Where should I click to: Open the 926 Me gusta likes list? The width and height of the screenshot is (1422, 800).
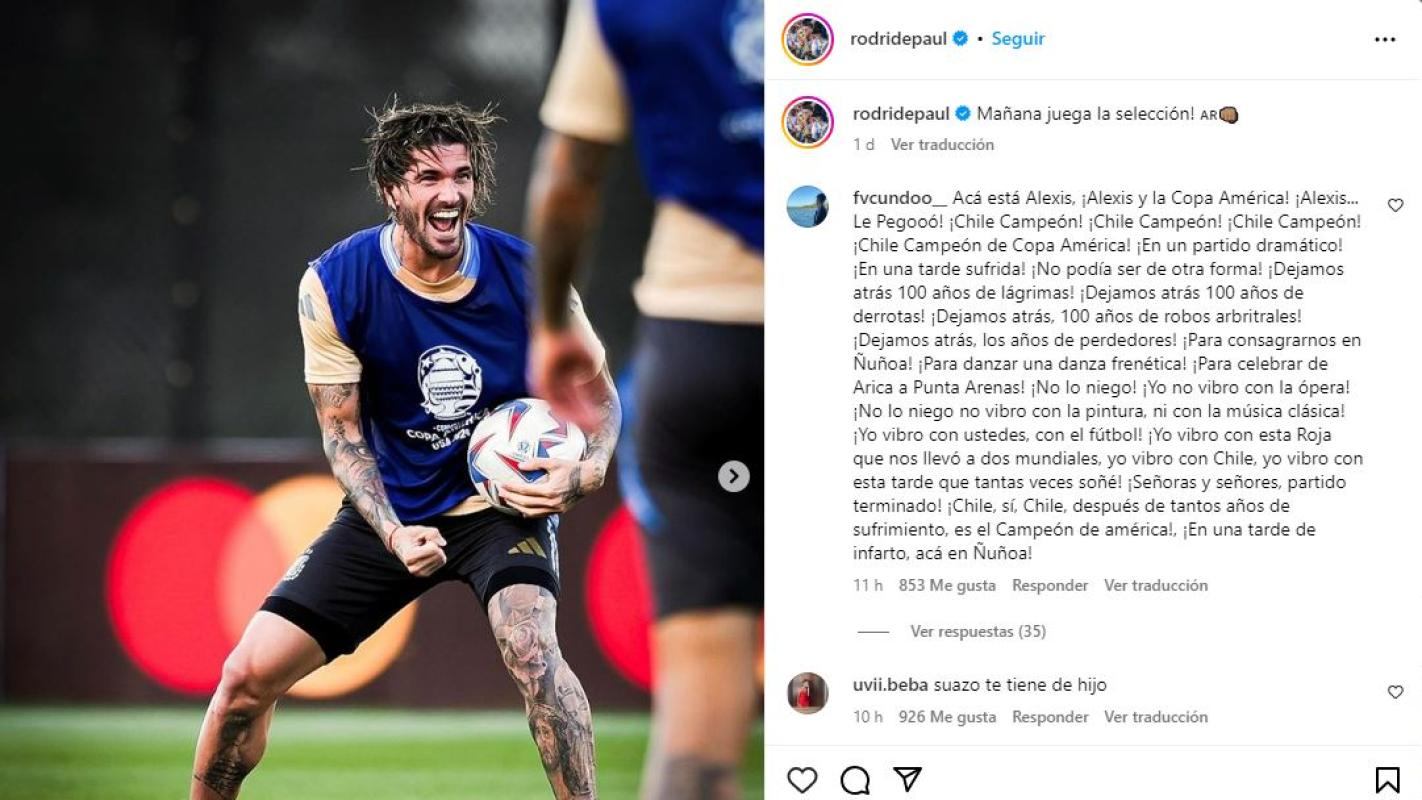tap(947, 717)
